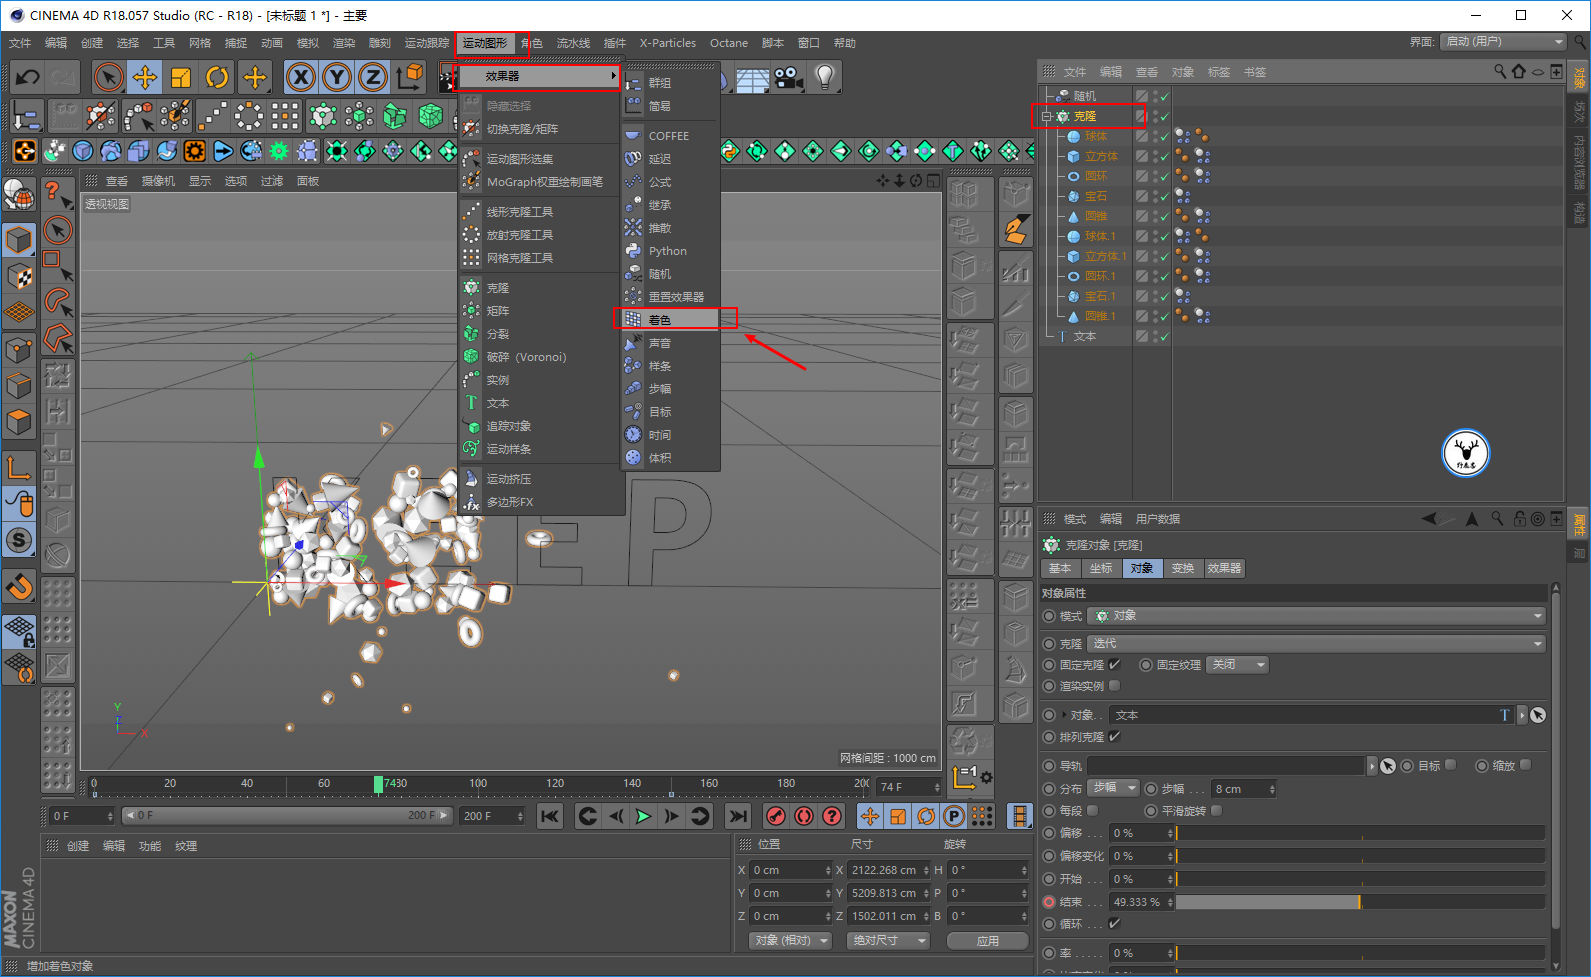Image resolution: width=1591 pixels, height=977 pixels.
Task: Click the Record active objects icon
Action: click(775, 816)
